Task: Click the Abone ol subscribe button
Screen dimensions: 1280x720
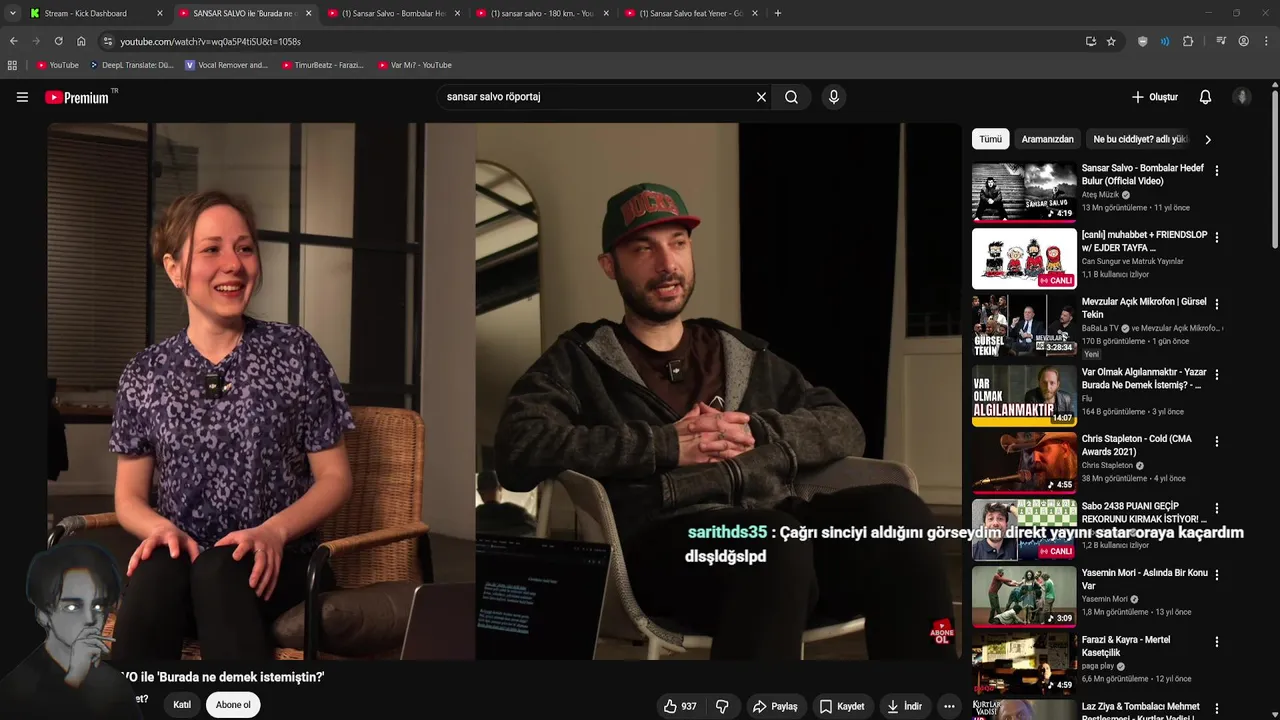Action: tap(233, 705)
